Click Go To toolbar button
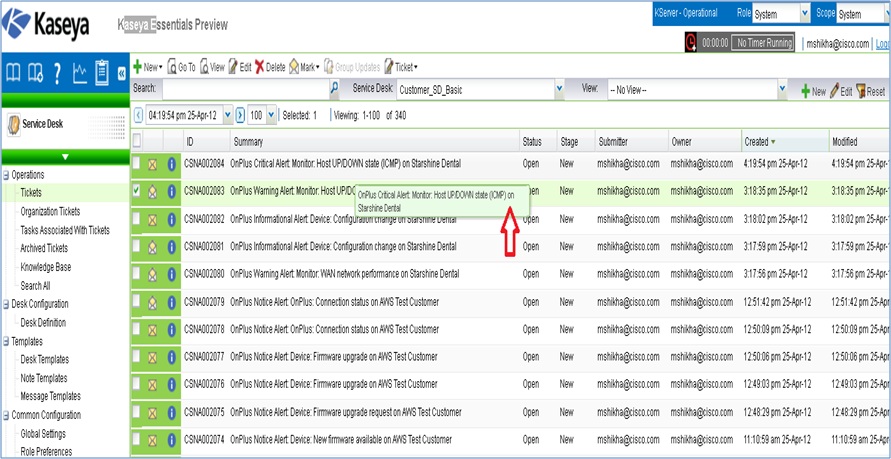Screen dimensions: 891x459 tap(182, 67)
